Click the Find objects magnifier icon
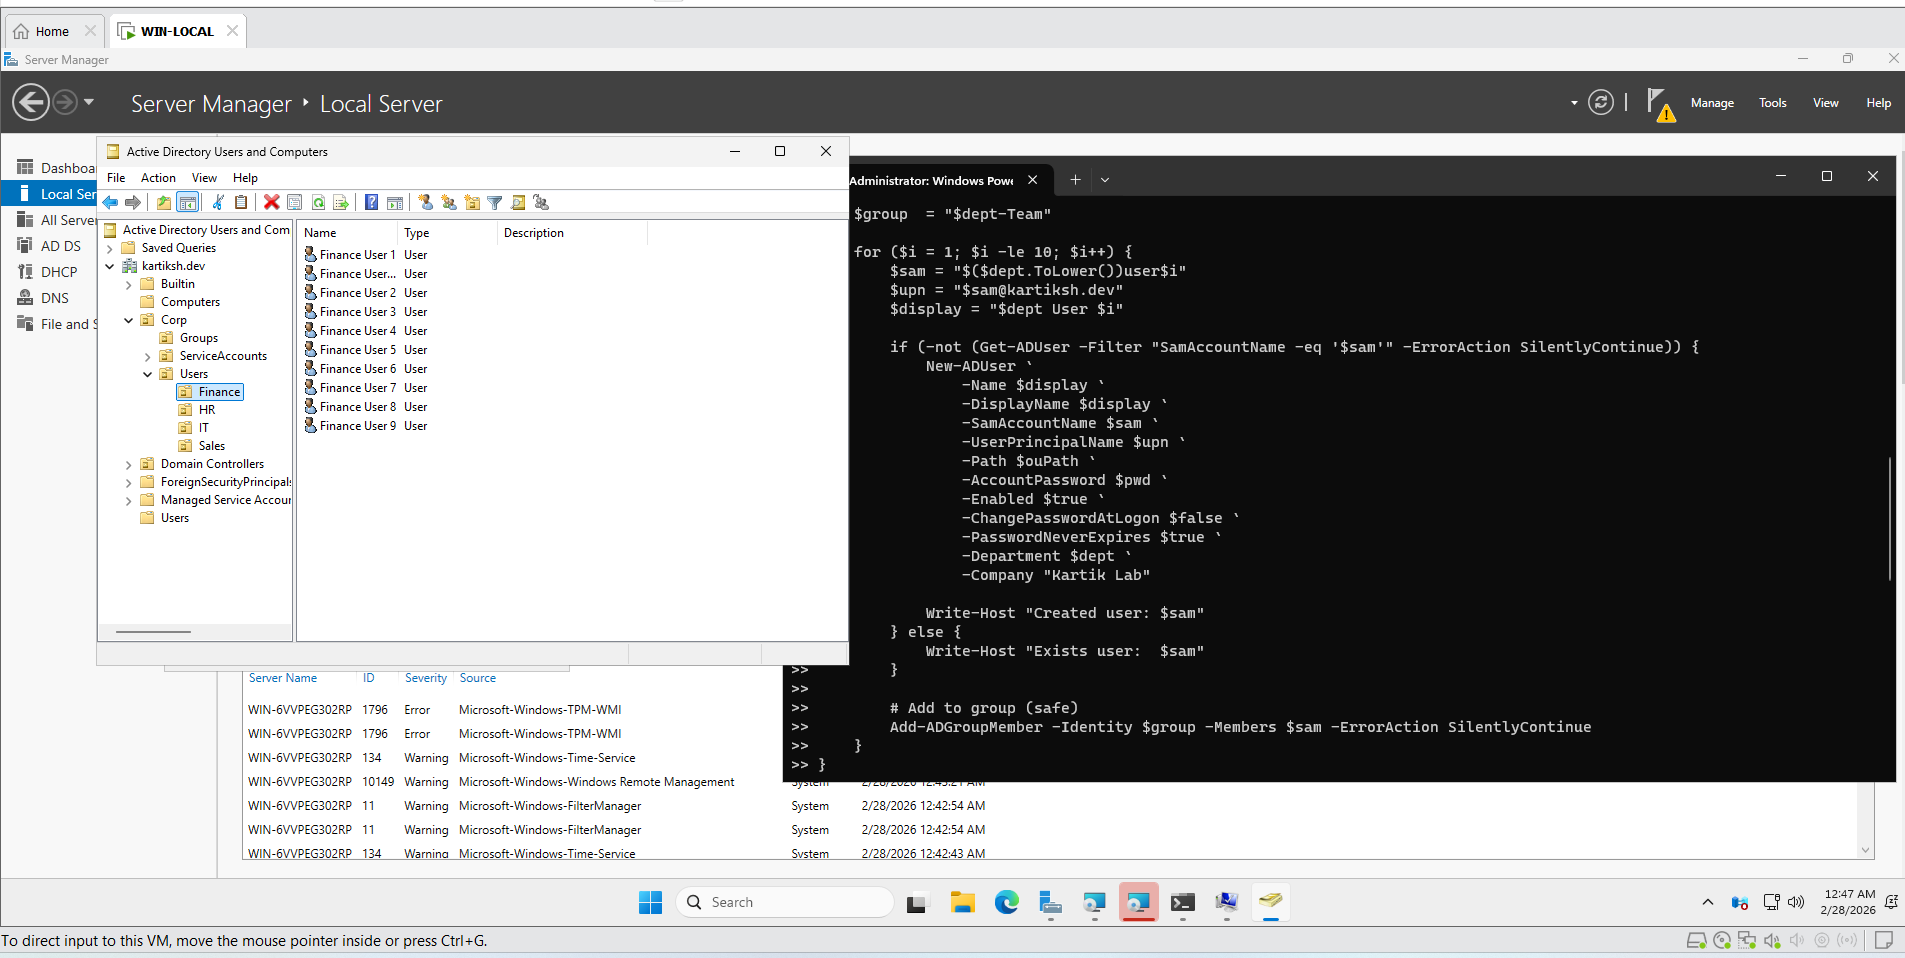1905x958 pixels. pos(518,203)
